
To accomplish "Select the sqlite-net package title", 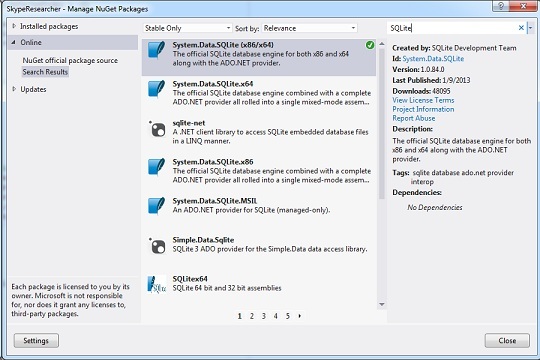I will (x=189, y=123).
